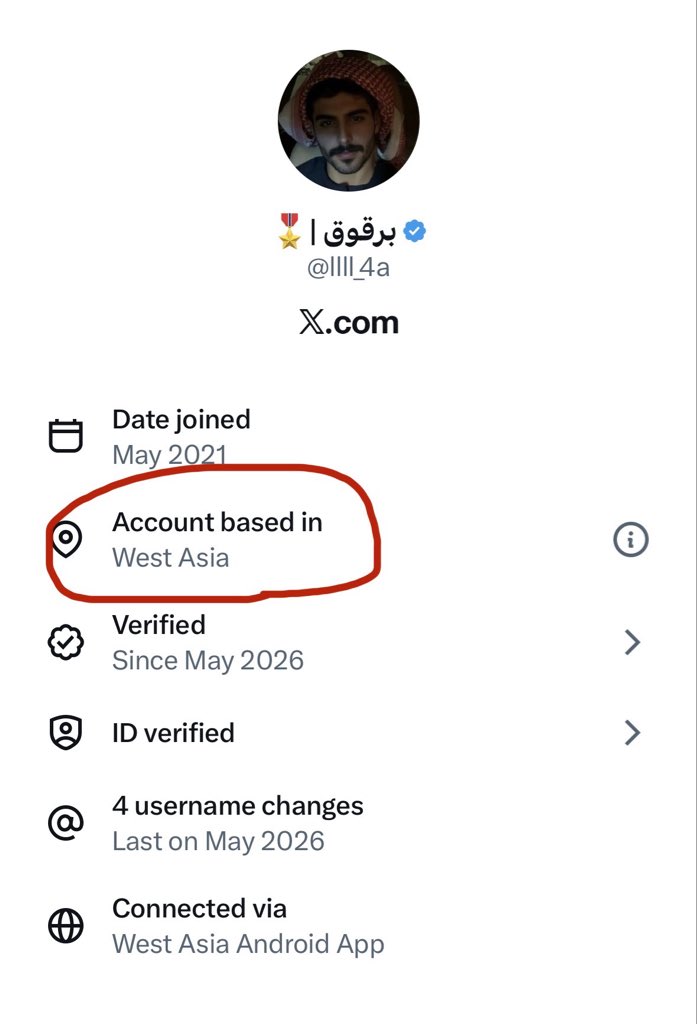The height and width of the screenshot is (1024, 697).
Task: Click the blue verified checkmark beside the name
Action: click(414, 231)
